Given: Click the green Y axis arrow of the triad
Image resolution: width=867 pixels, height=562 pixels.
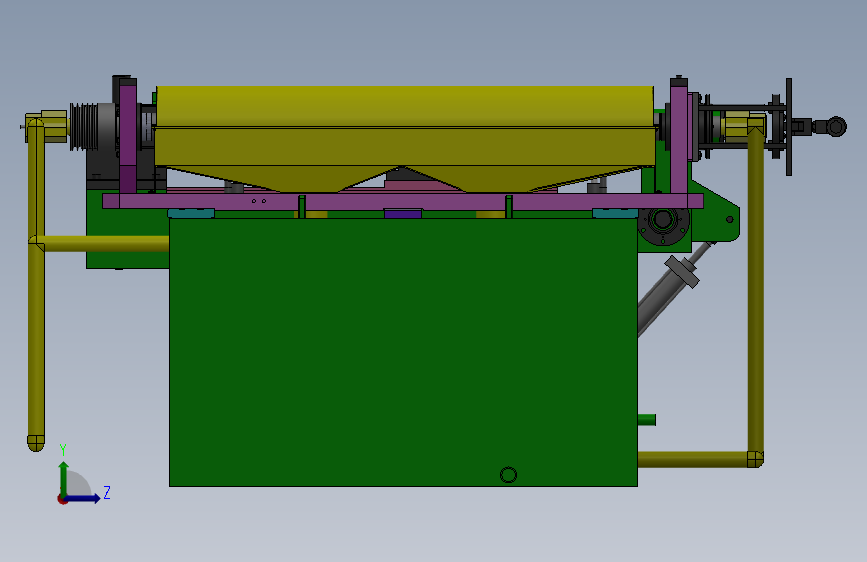Looking at the screenshot, I should [64, 478].
